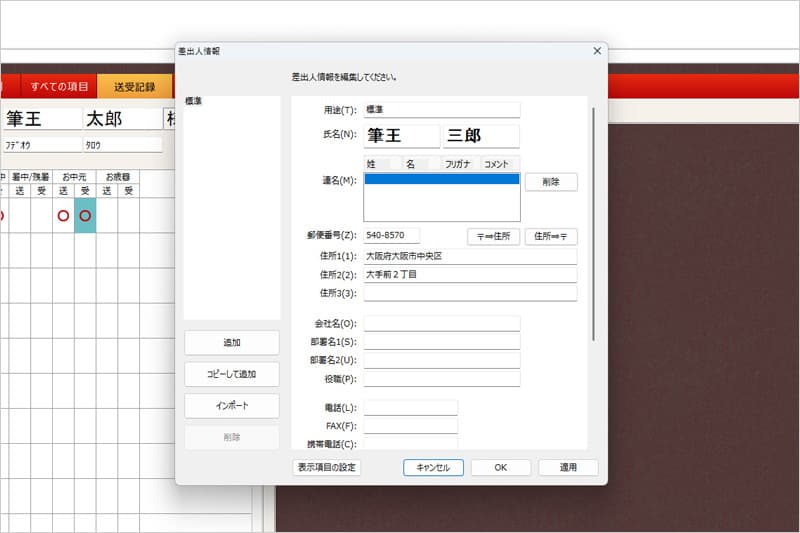Click the 〒⇒住所 conversion button
Image resolution: width=800 pixels, height=533 pixels.
[x=493, y=237]
